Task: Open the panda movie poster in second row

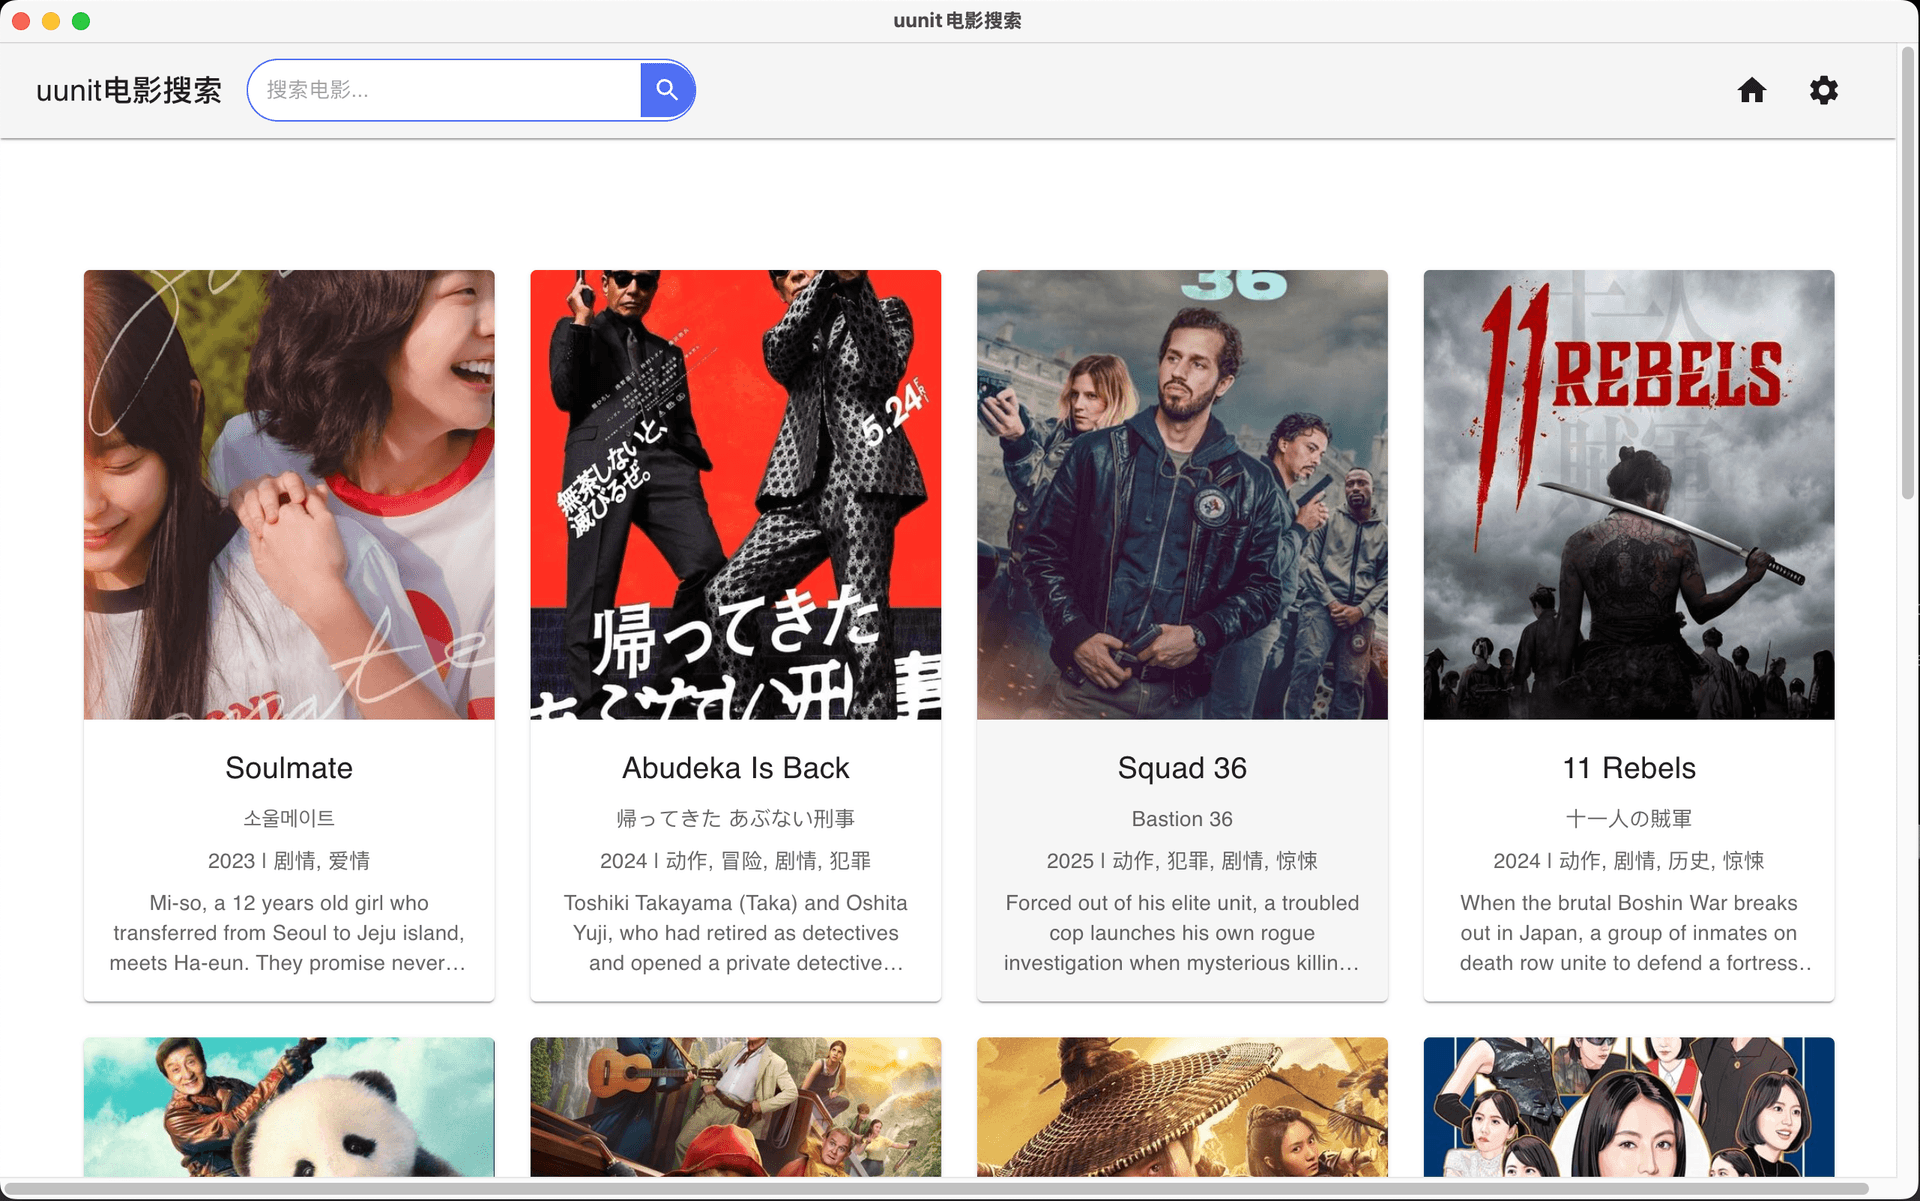Action: [289, 1107]
